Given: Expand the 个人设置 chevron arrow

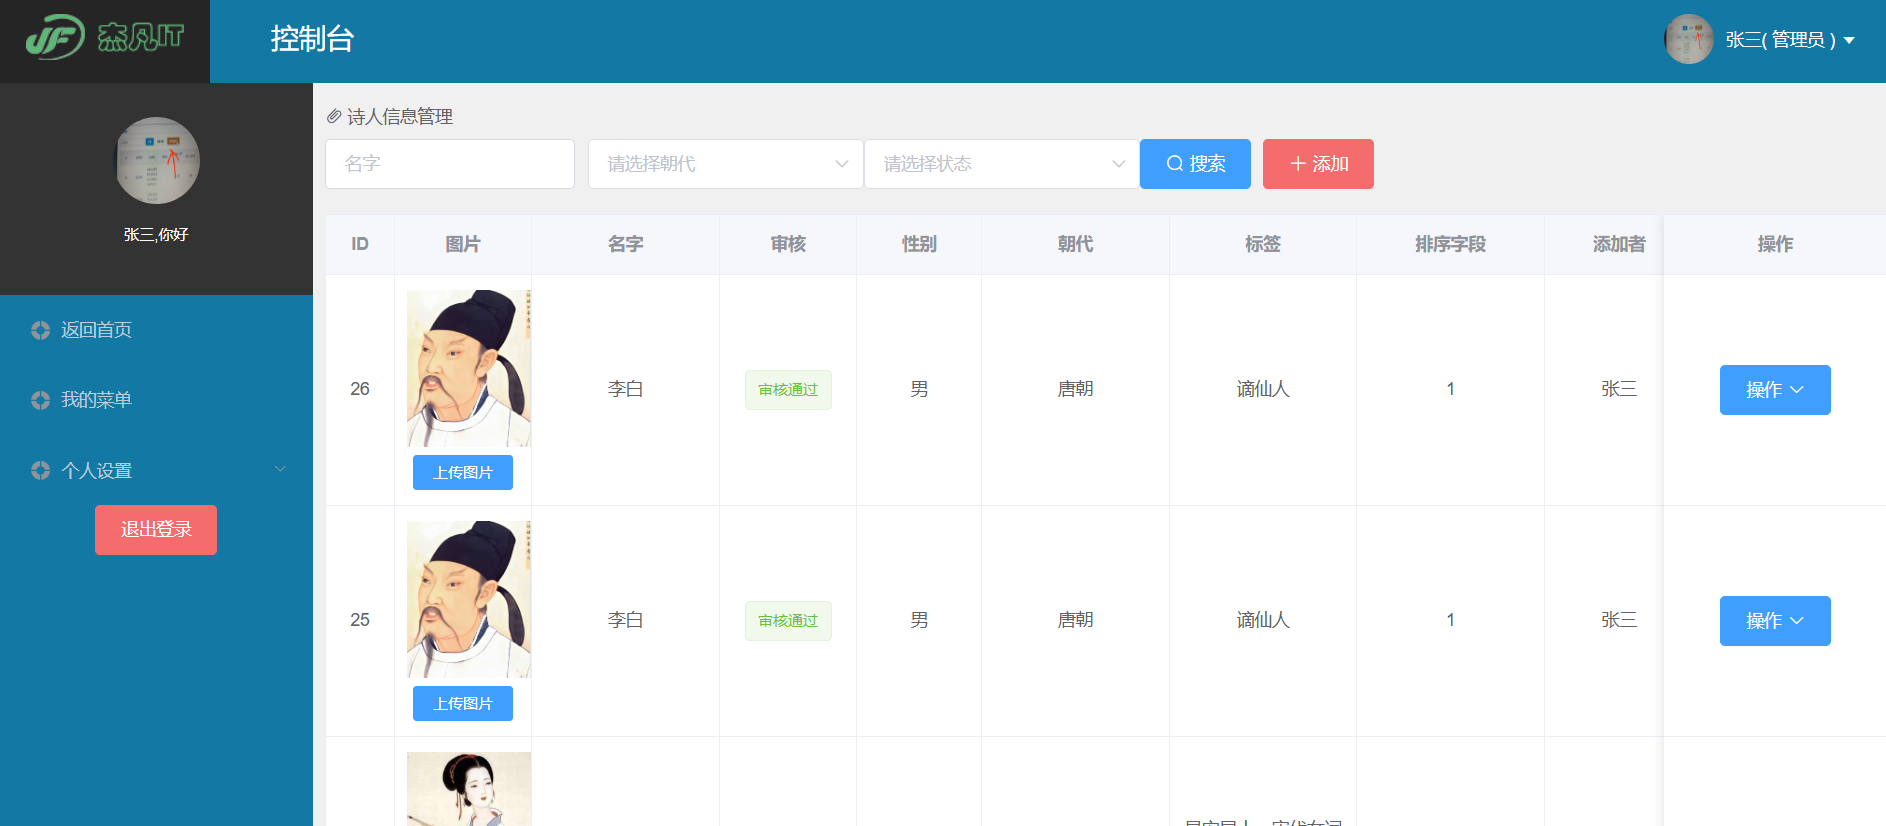Looking at the screenshot, I should (x=280, y=469).
